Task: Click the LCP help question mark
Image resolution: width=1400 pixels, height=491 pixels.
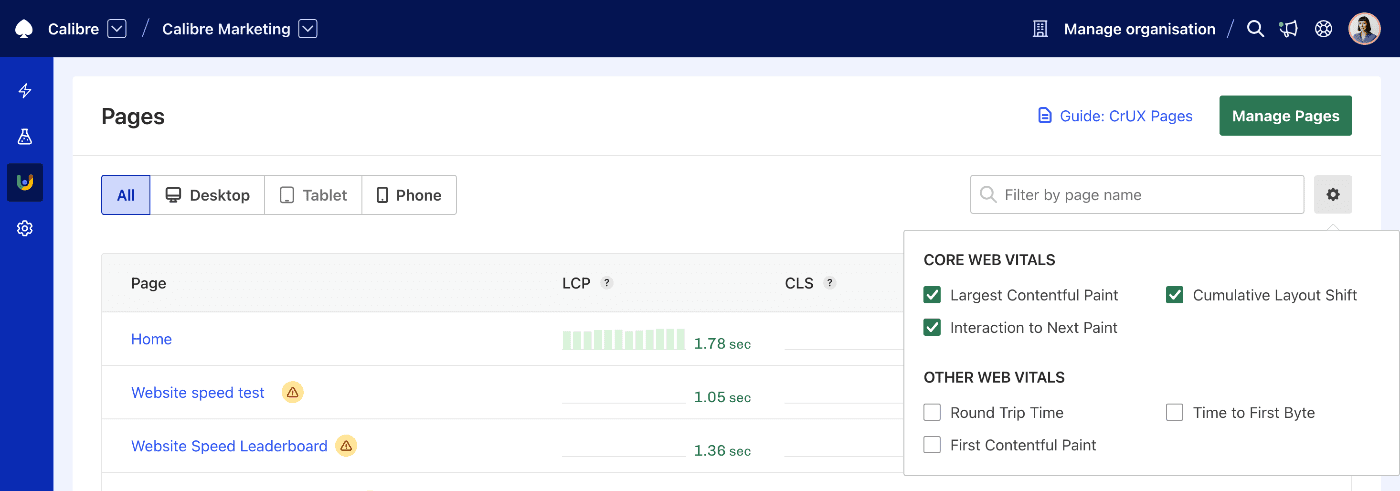Action: pyautogui.click(x=607, y=283)
